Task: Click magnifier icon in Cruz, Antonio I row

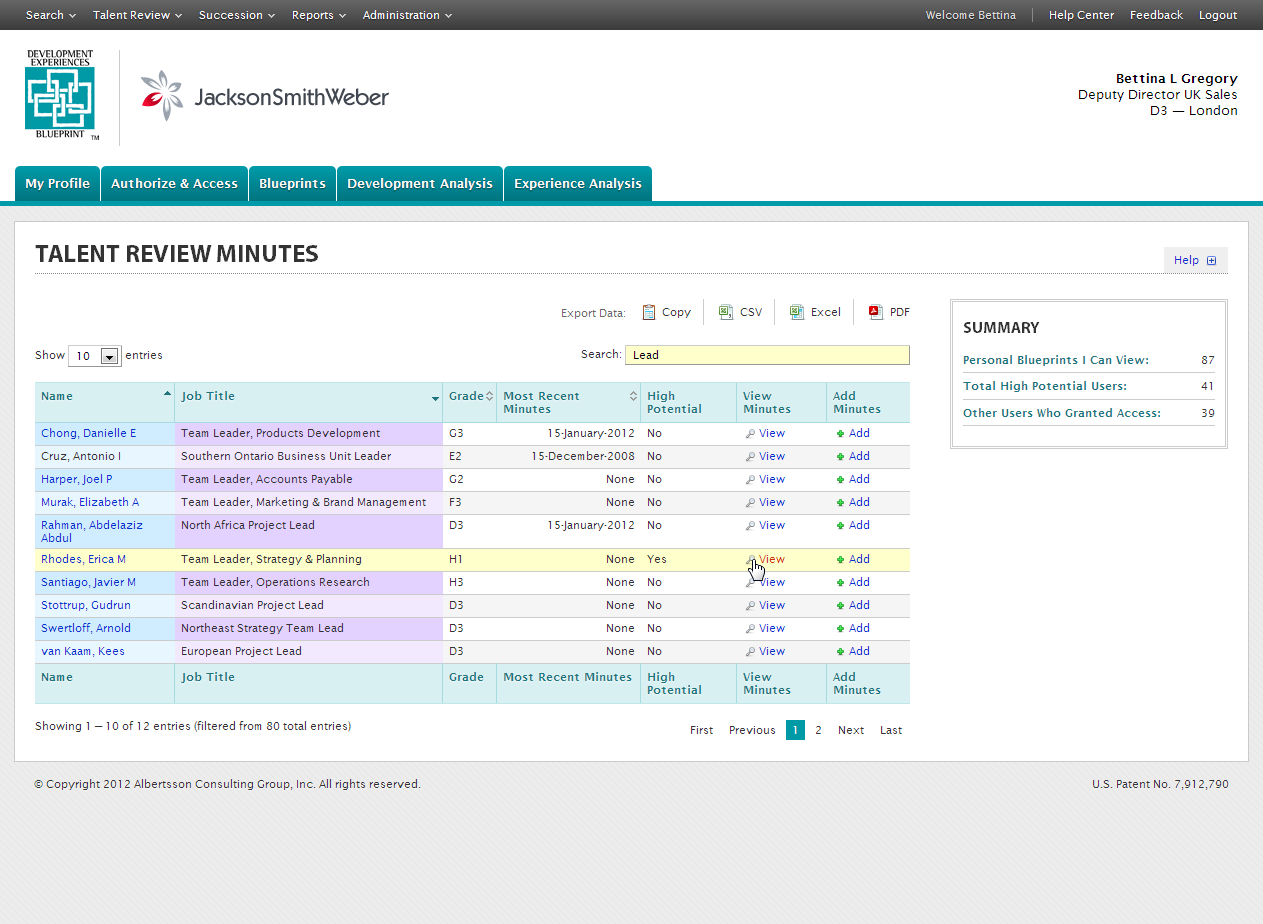Action: point(750,457)
